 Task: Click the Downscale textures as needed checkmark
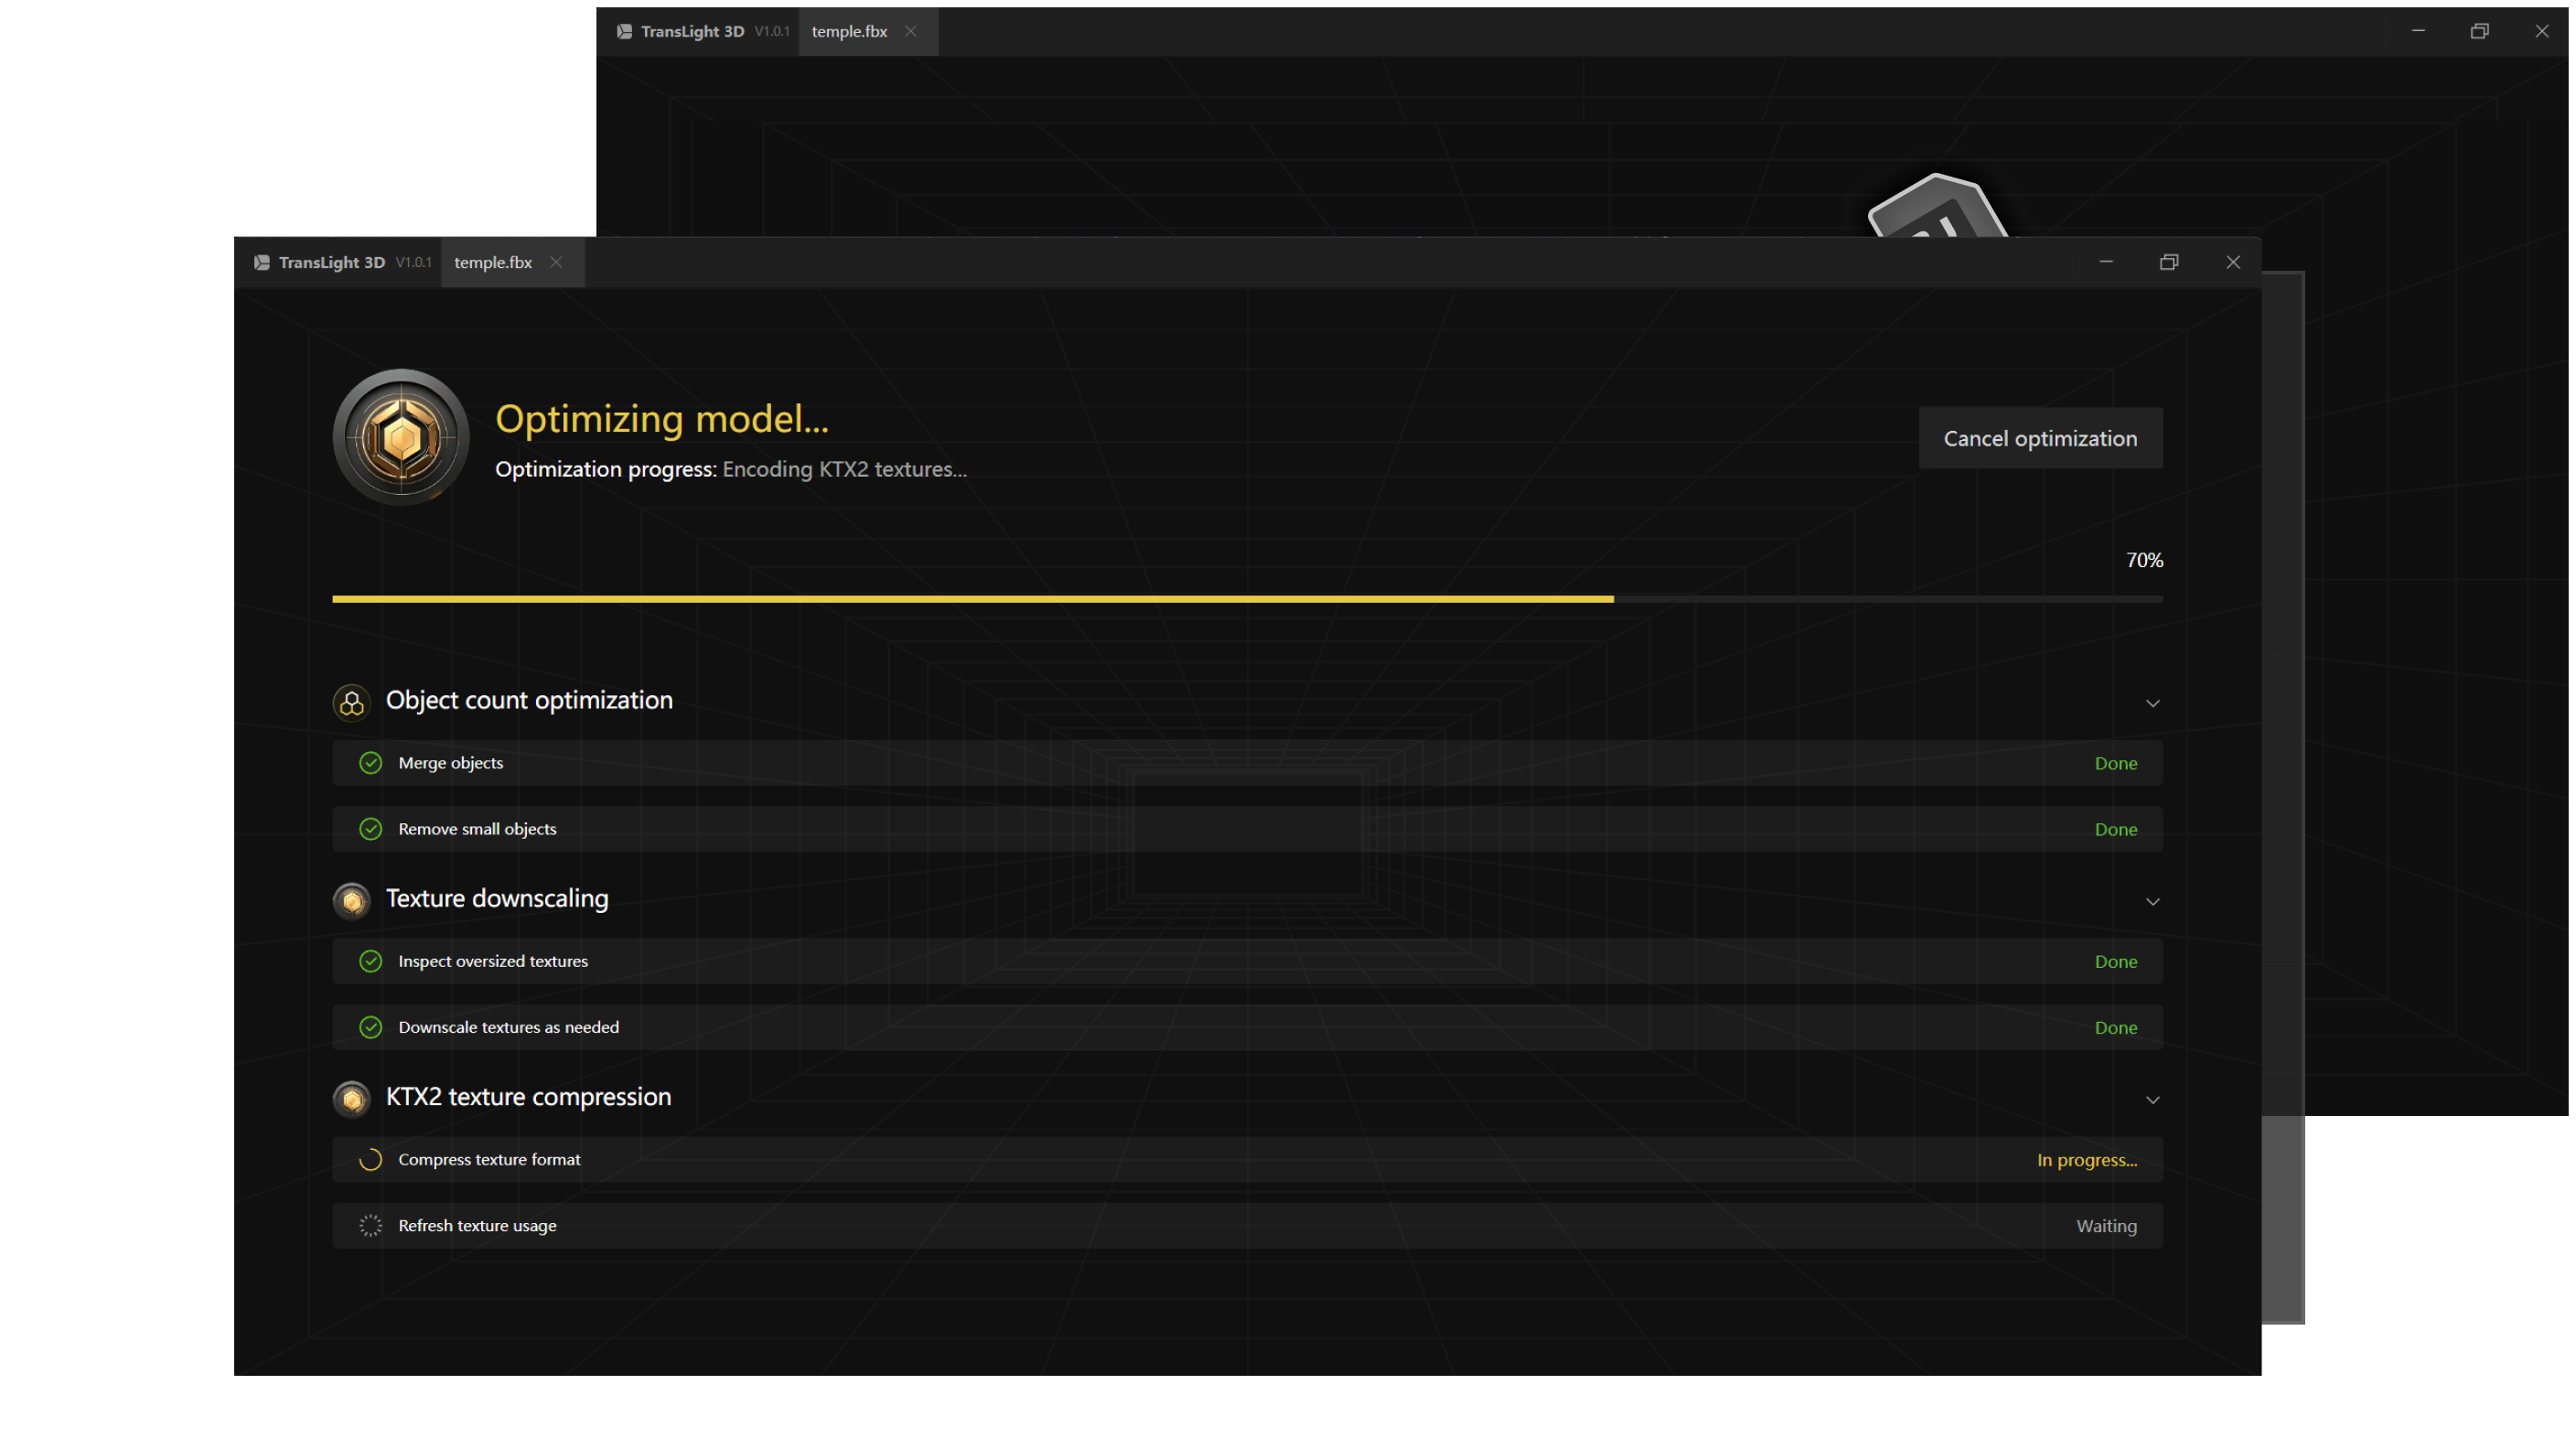click(x=370, y=1027)
